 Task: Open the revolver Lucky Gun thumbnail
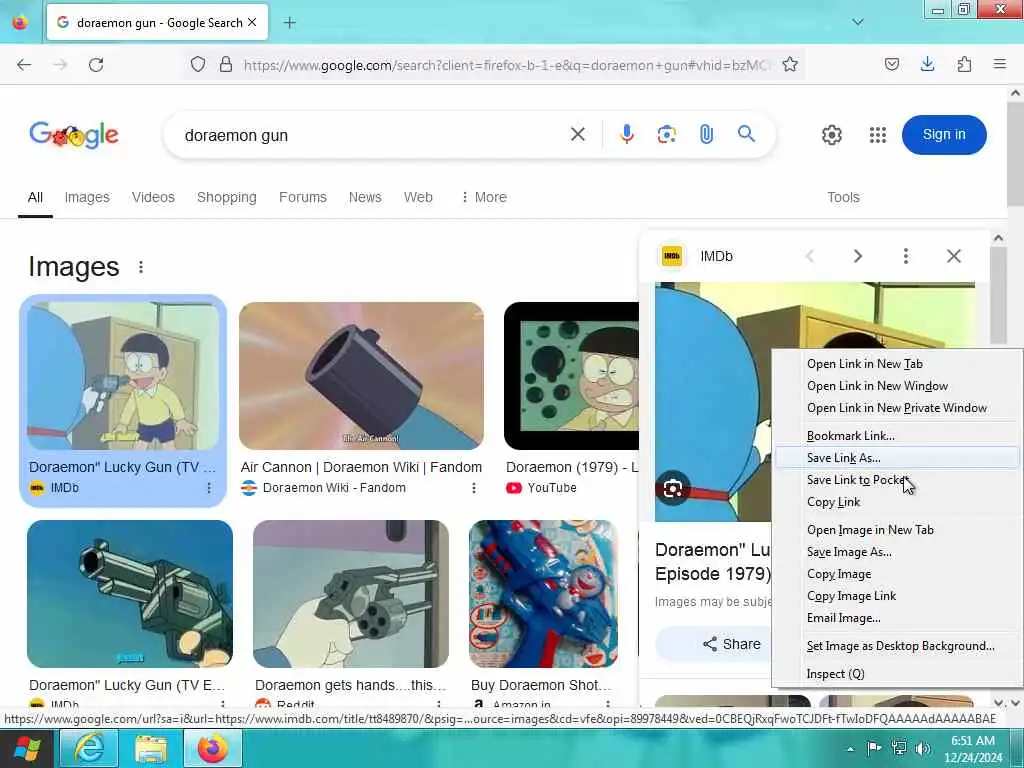pyautogui.click(x=130, y=594)
